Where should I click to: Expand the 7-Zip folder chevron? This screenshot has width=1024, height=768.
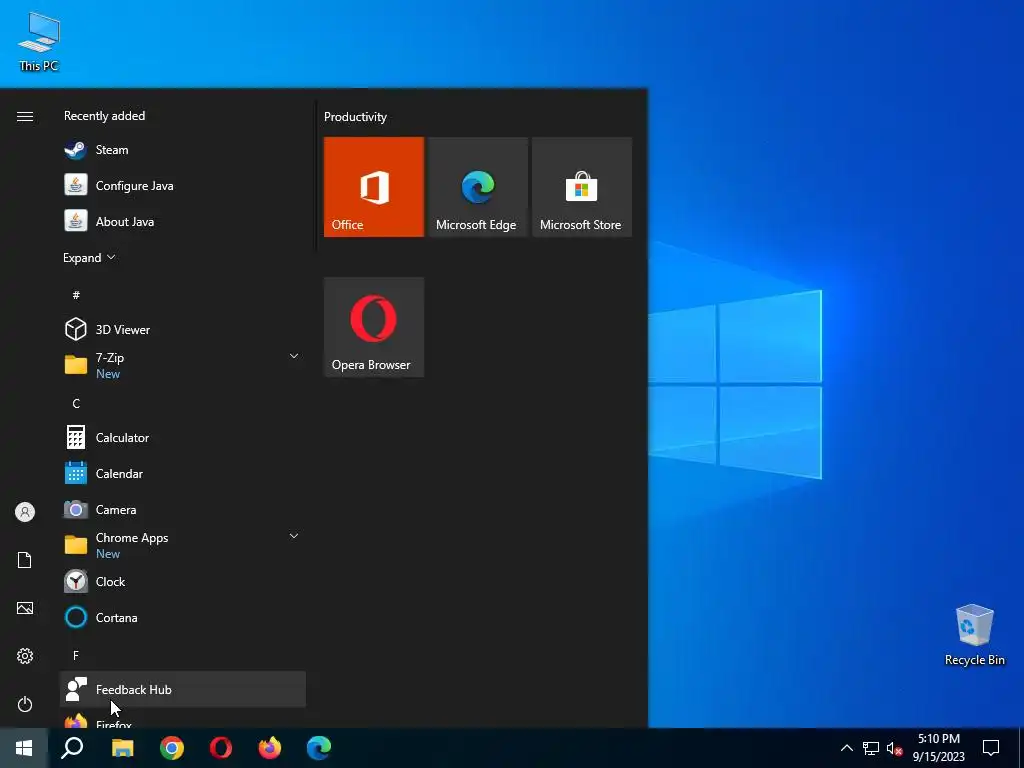pos(294,356)
